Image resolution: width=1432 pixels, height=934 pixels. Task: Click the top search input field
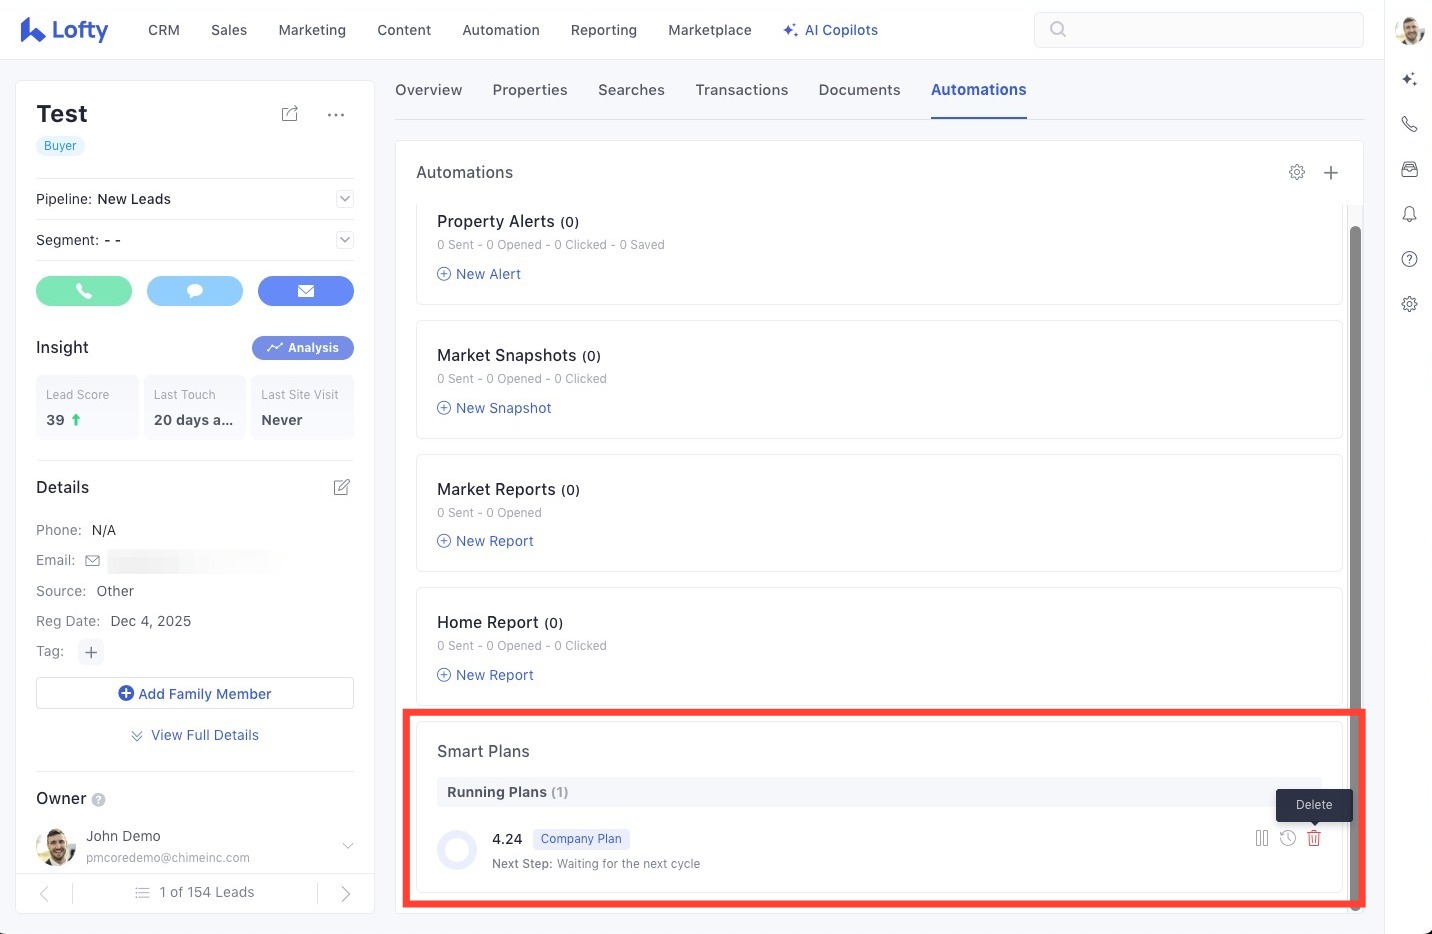(x=1198, y=30)
